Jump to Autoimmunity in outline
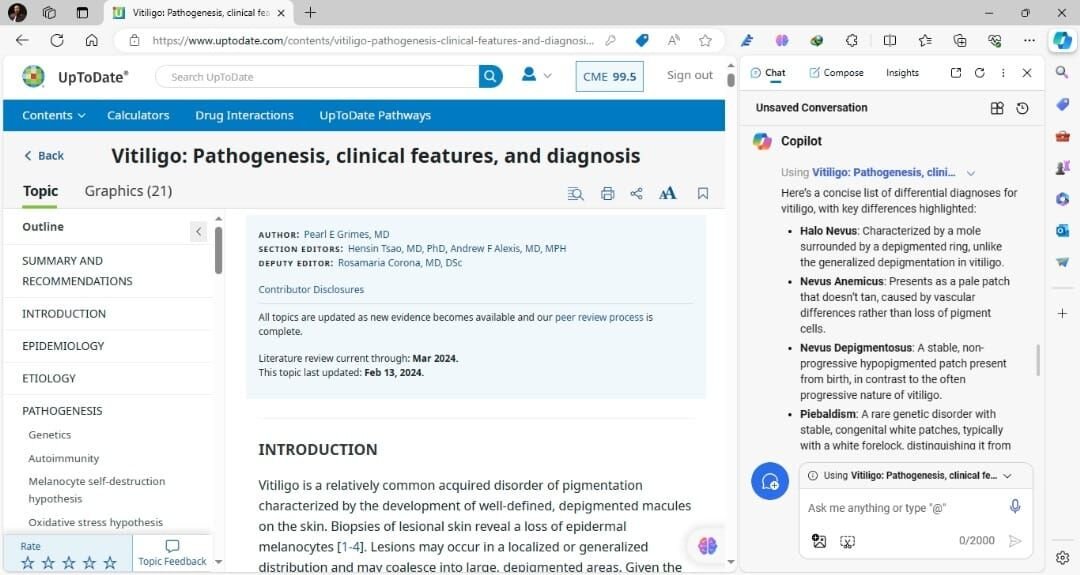 (x=63, y=458)
